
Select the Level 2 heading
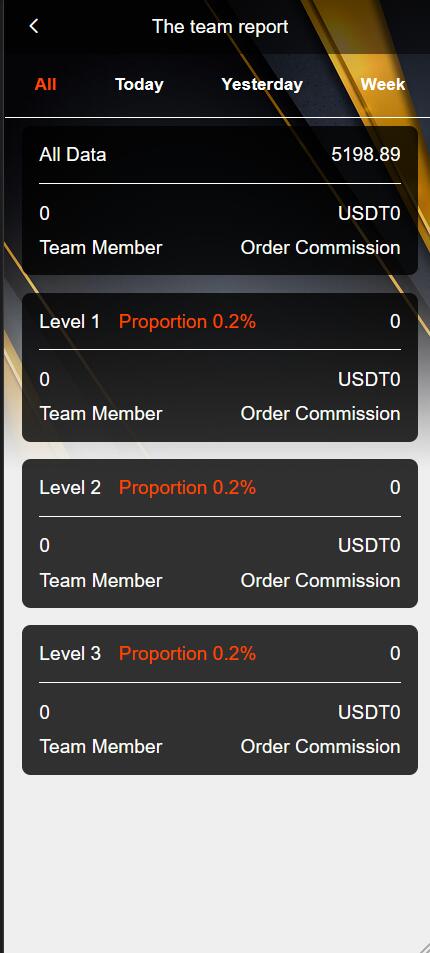70,487
